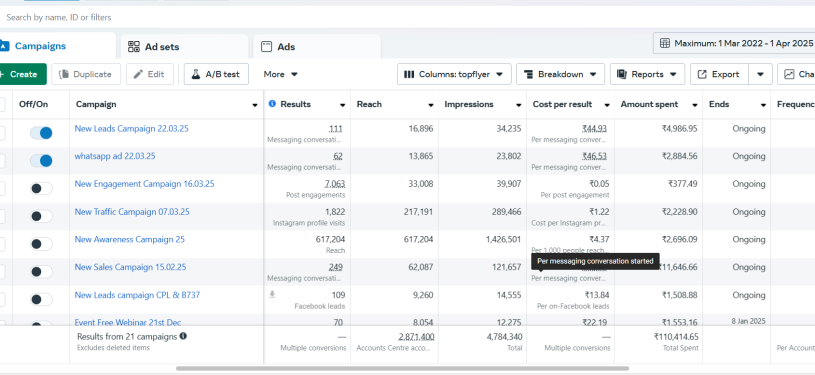Open the Reports dropdown

[647, 74]
